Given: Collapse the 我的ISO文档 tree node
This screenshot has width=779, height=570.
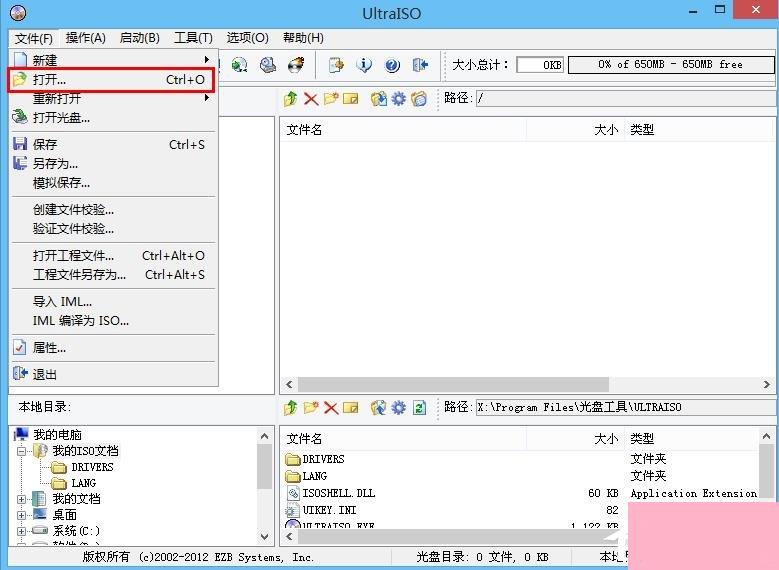Looking at the screenshot, I should click(x=21, y=451).
